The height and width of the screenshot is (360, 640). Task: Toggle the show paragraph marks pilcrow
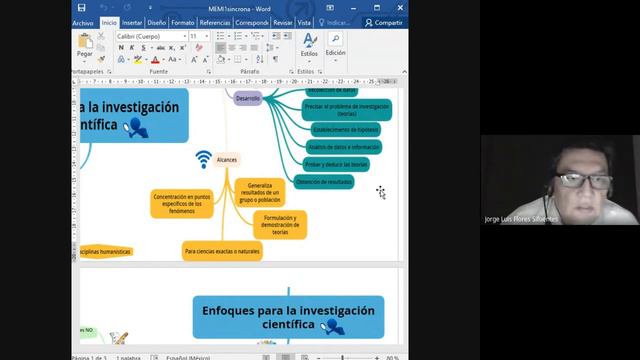click(276, 60)
